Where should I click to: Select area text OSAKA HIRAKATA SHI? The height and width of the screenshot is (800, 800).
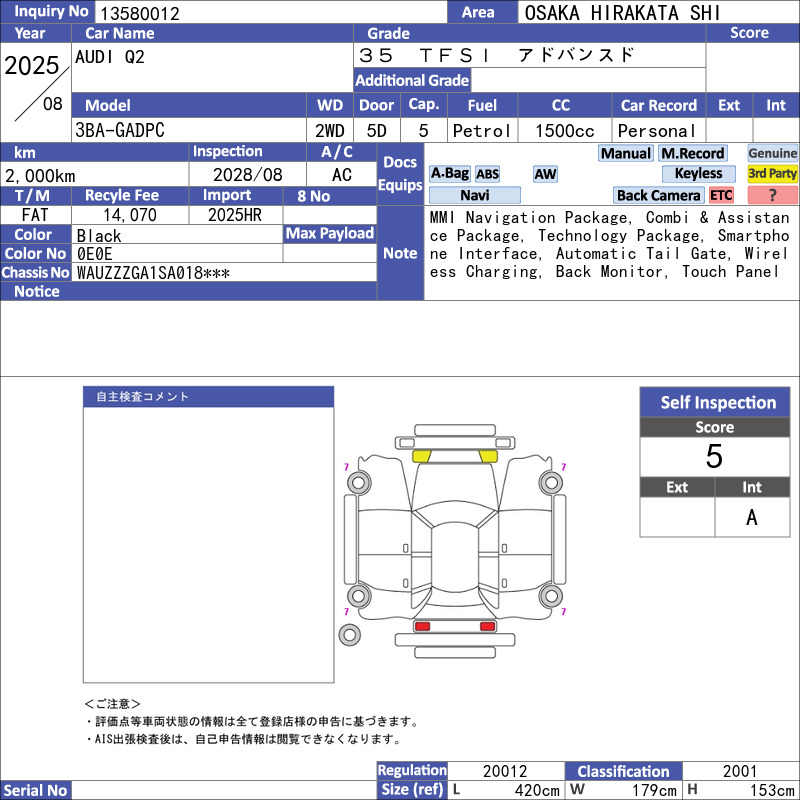[622, 13]
